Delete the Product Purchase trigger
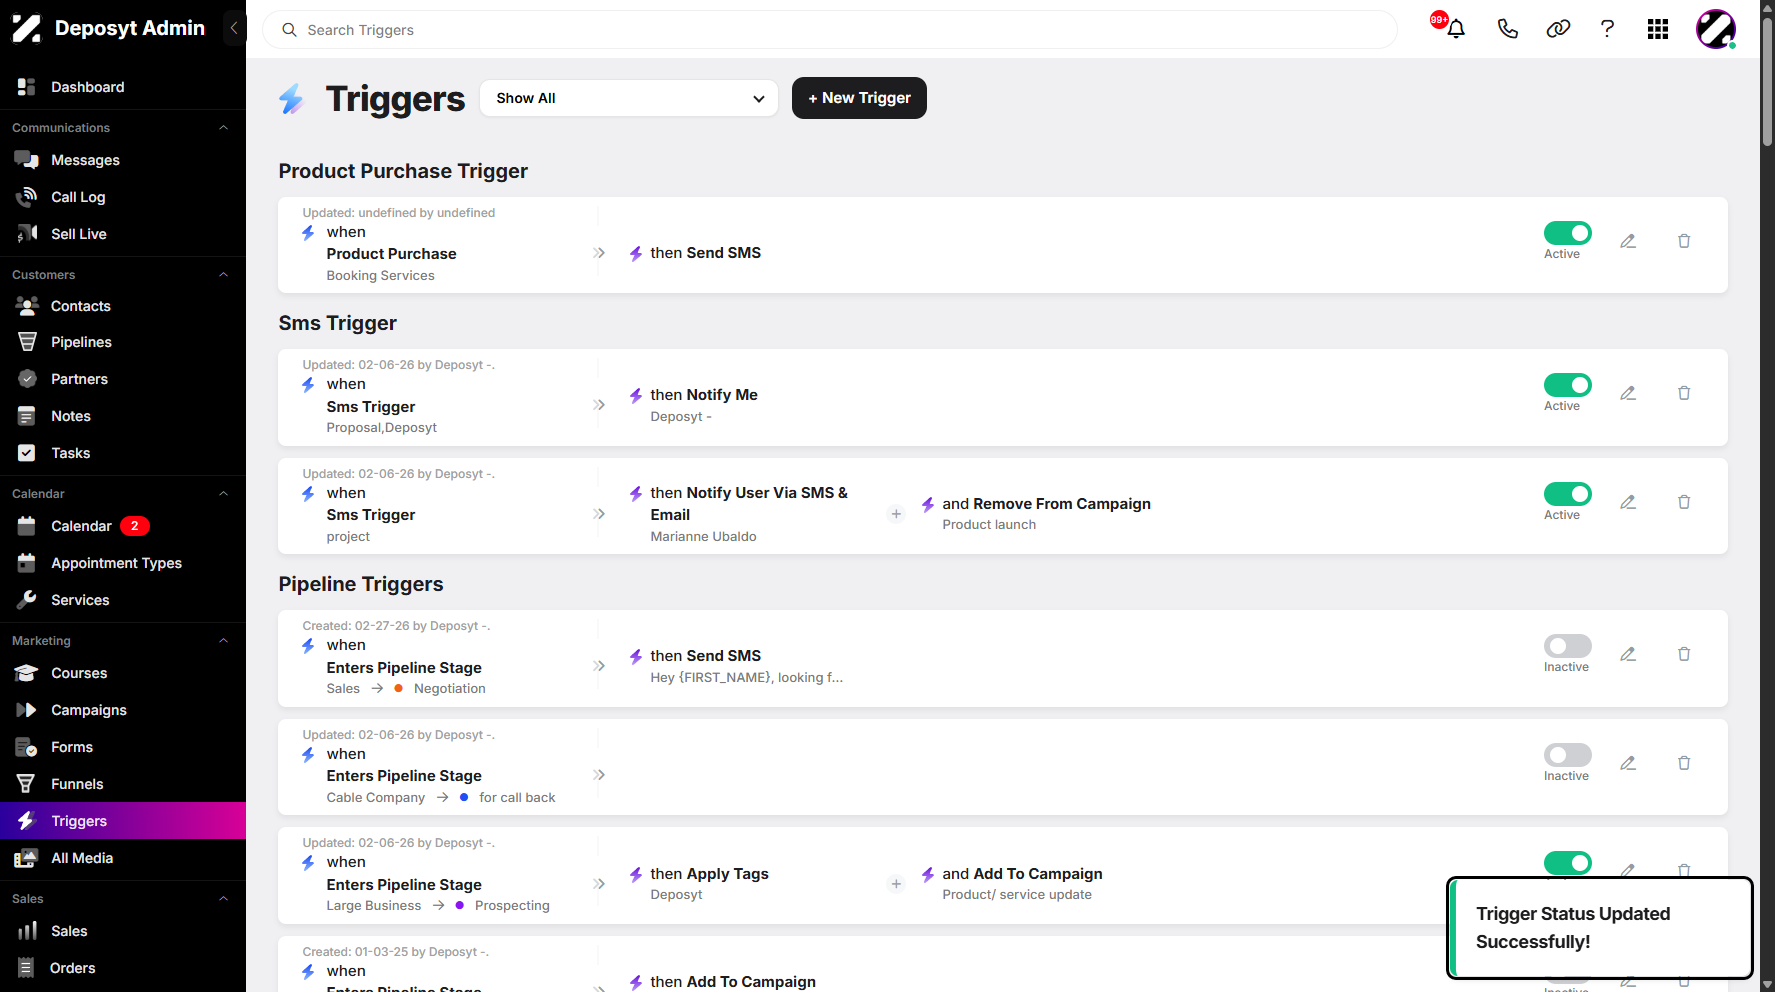The width and height of the screenshot is (1775, 992). (x=1684, y=241)
